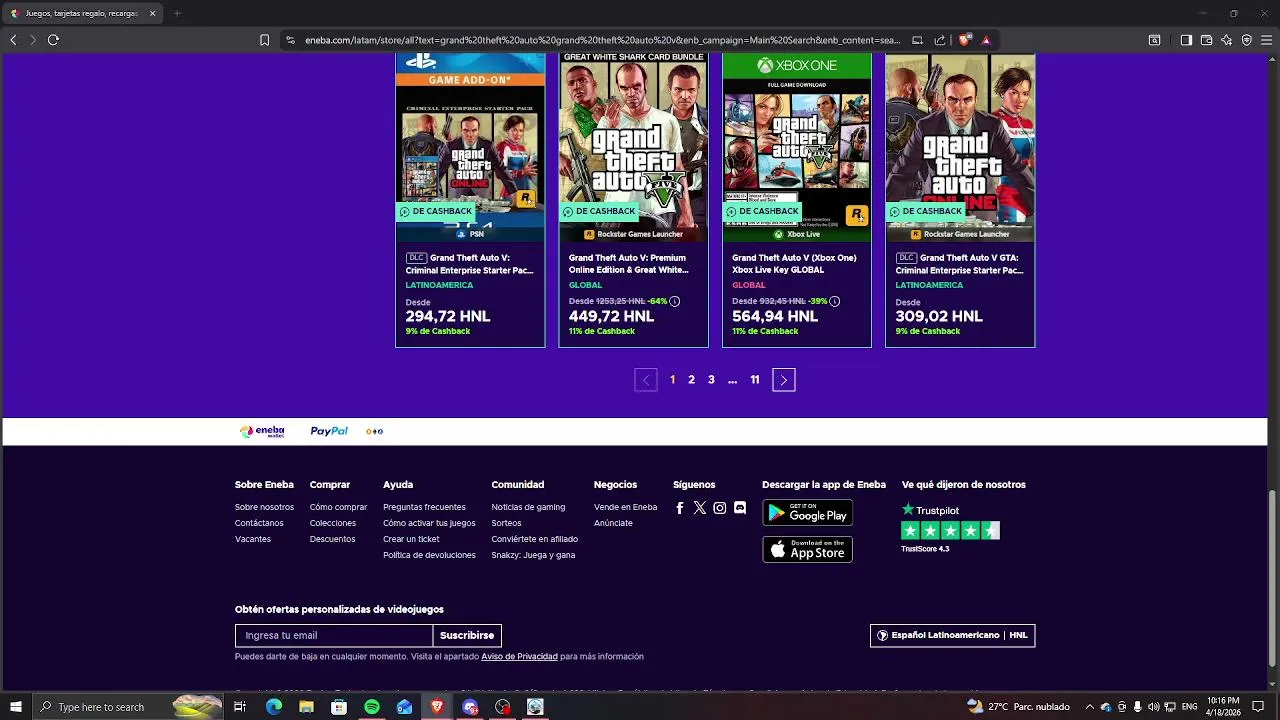
Task: Open Eneba's Instagram icon
Action: click(x=720, y=508)
